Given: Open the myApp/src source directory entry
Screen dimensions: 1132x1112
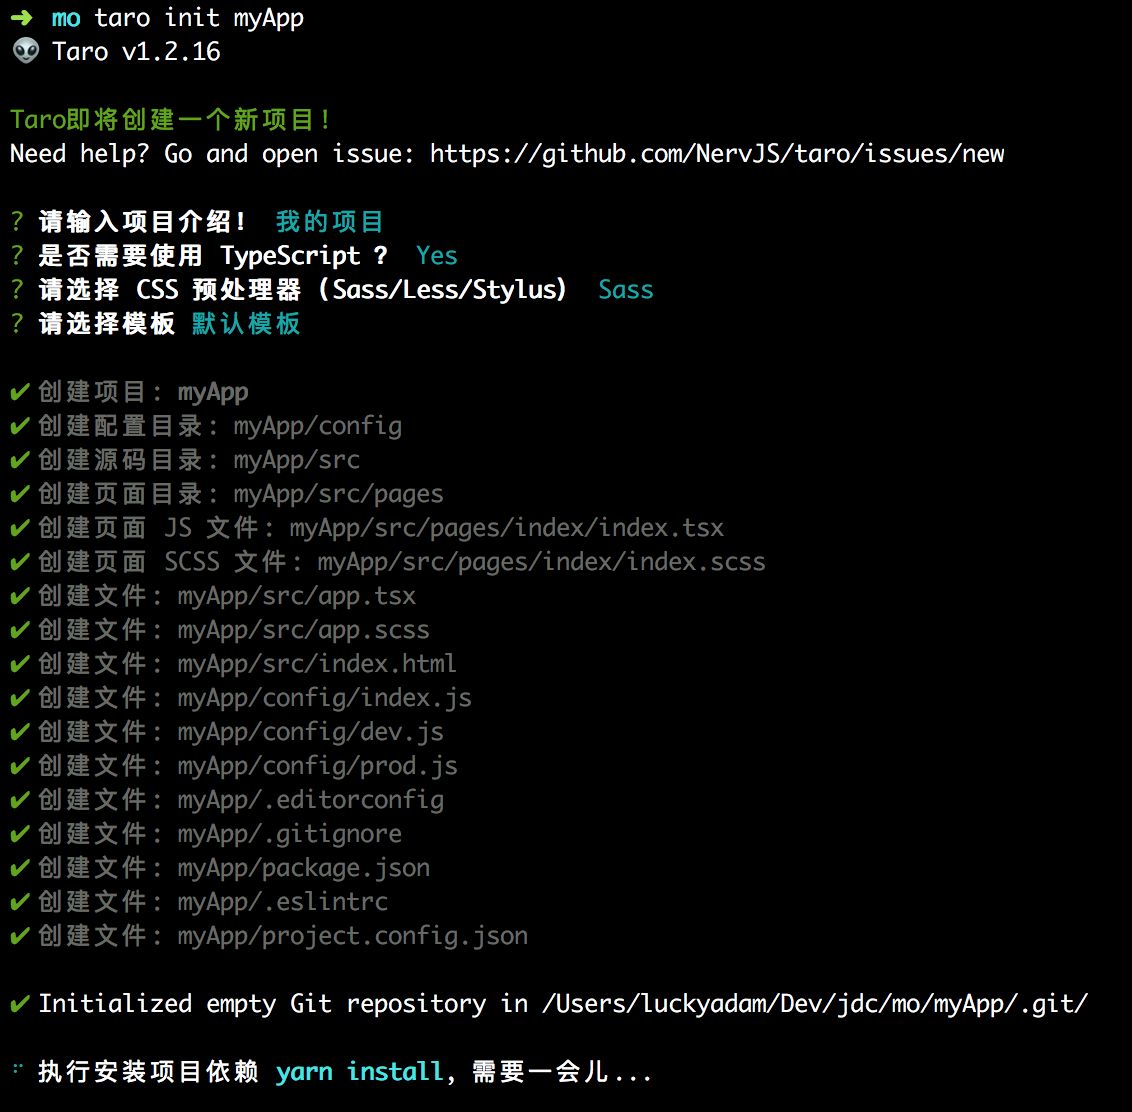Looking at the screenshot, I should [296, 459].
